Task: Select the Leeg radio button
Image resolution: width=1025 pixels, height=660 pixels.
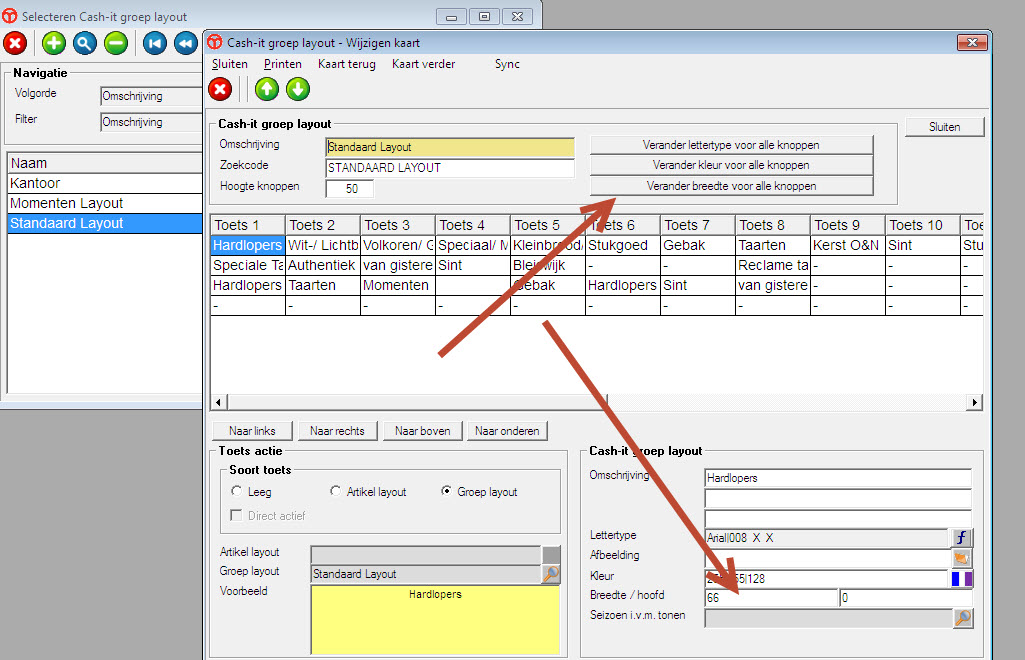Action: pyautogui.click(x=237, y=491)
